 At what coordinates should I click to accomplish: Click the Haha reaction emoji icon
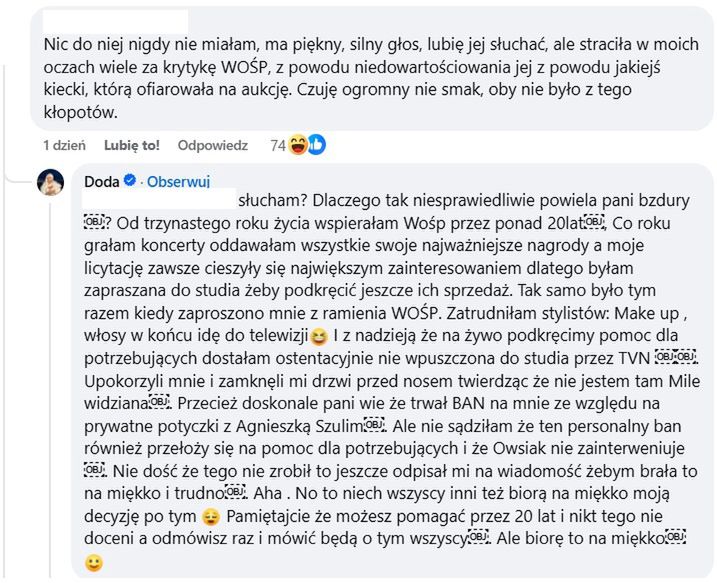298,145
